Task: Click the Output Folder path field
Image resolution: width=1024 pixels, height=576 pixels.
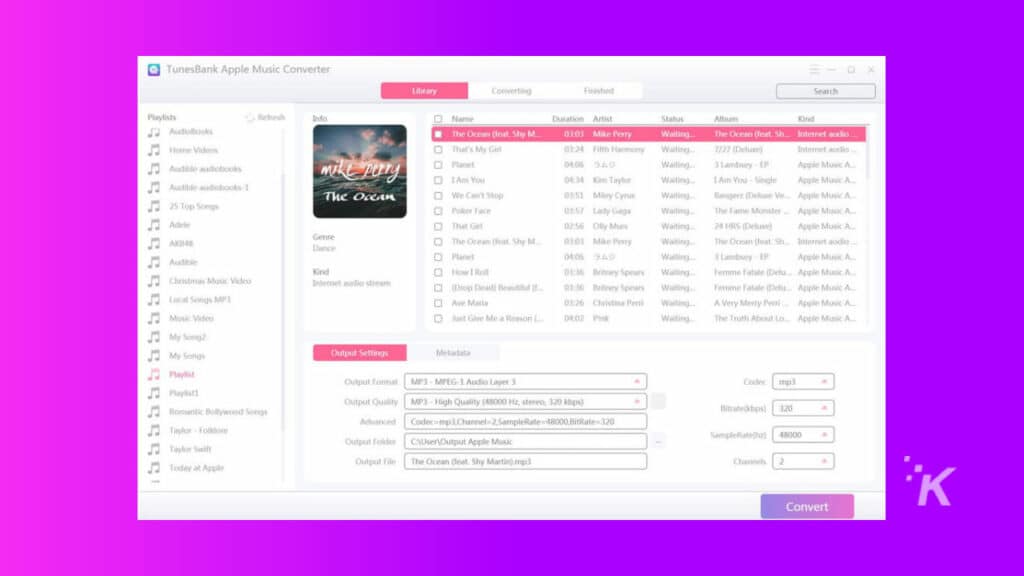Action: (525, 442)
